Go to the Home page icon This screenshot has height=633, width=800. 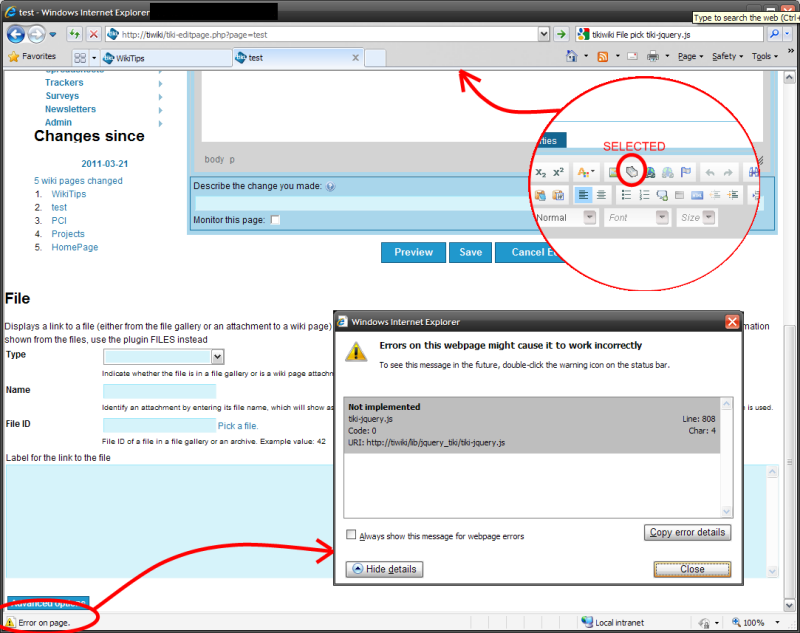pos(572,56)
